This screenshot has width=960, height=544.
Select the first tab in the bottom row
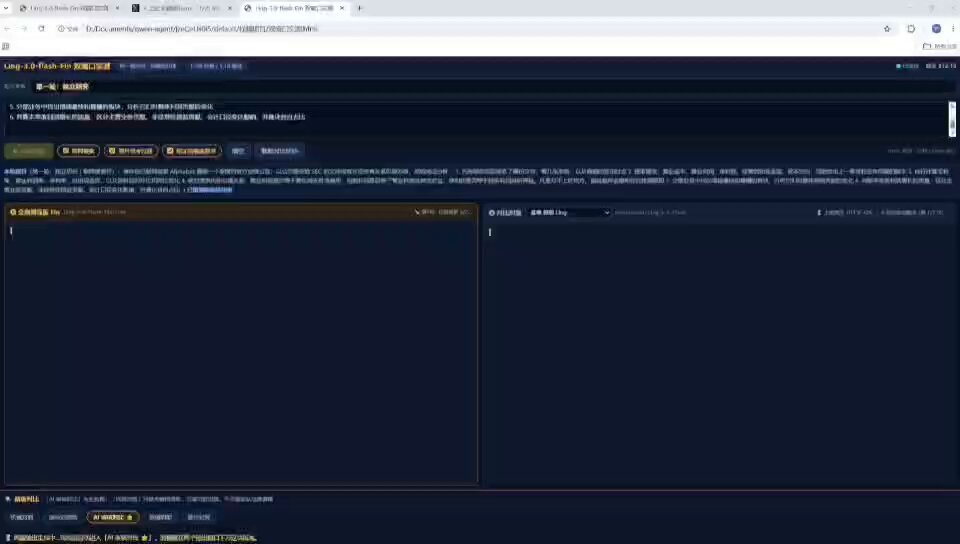pos(21,517)
